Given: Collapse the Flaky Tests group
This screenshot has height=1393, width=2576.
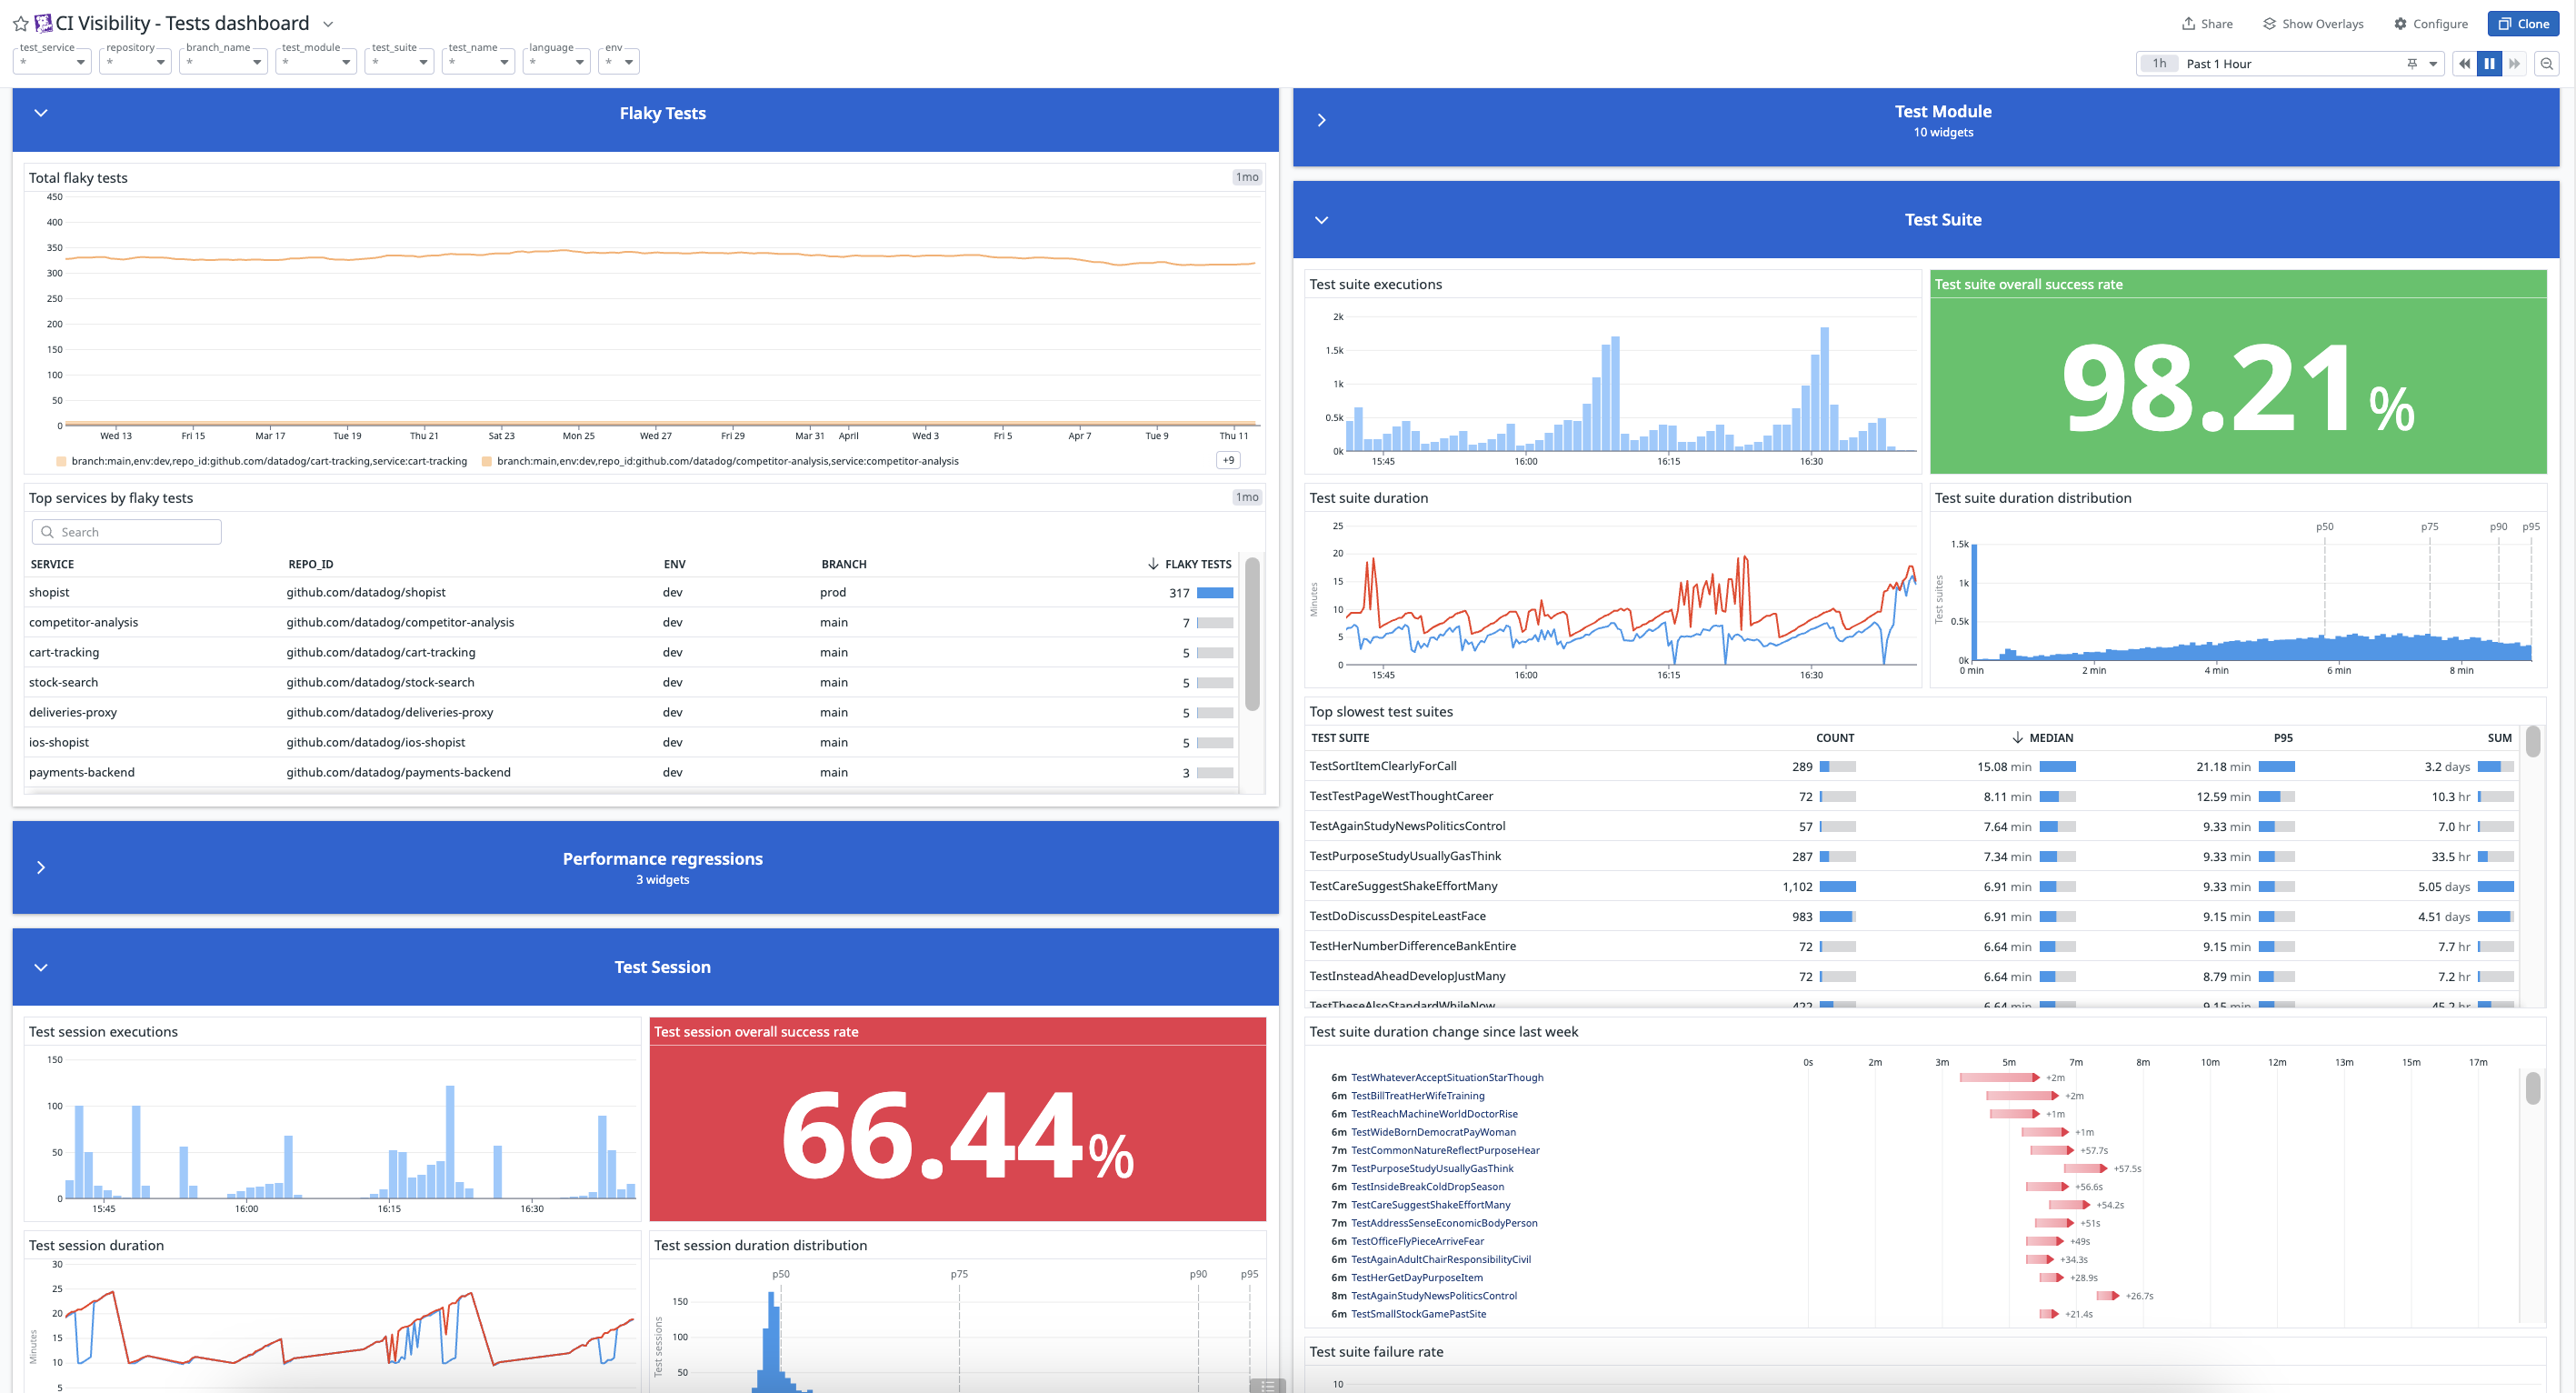Looking at the screenshot, I should pyautogui.click(x=41, y=113).
